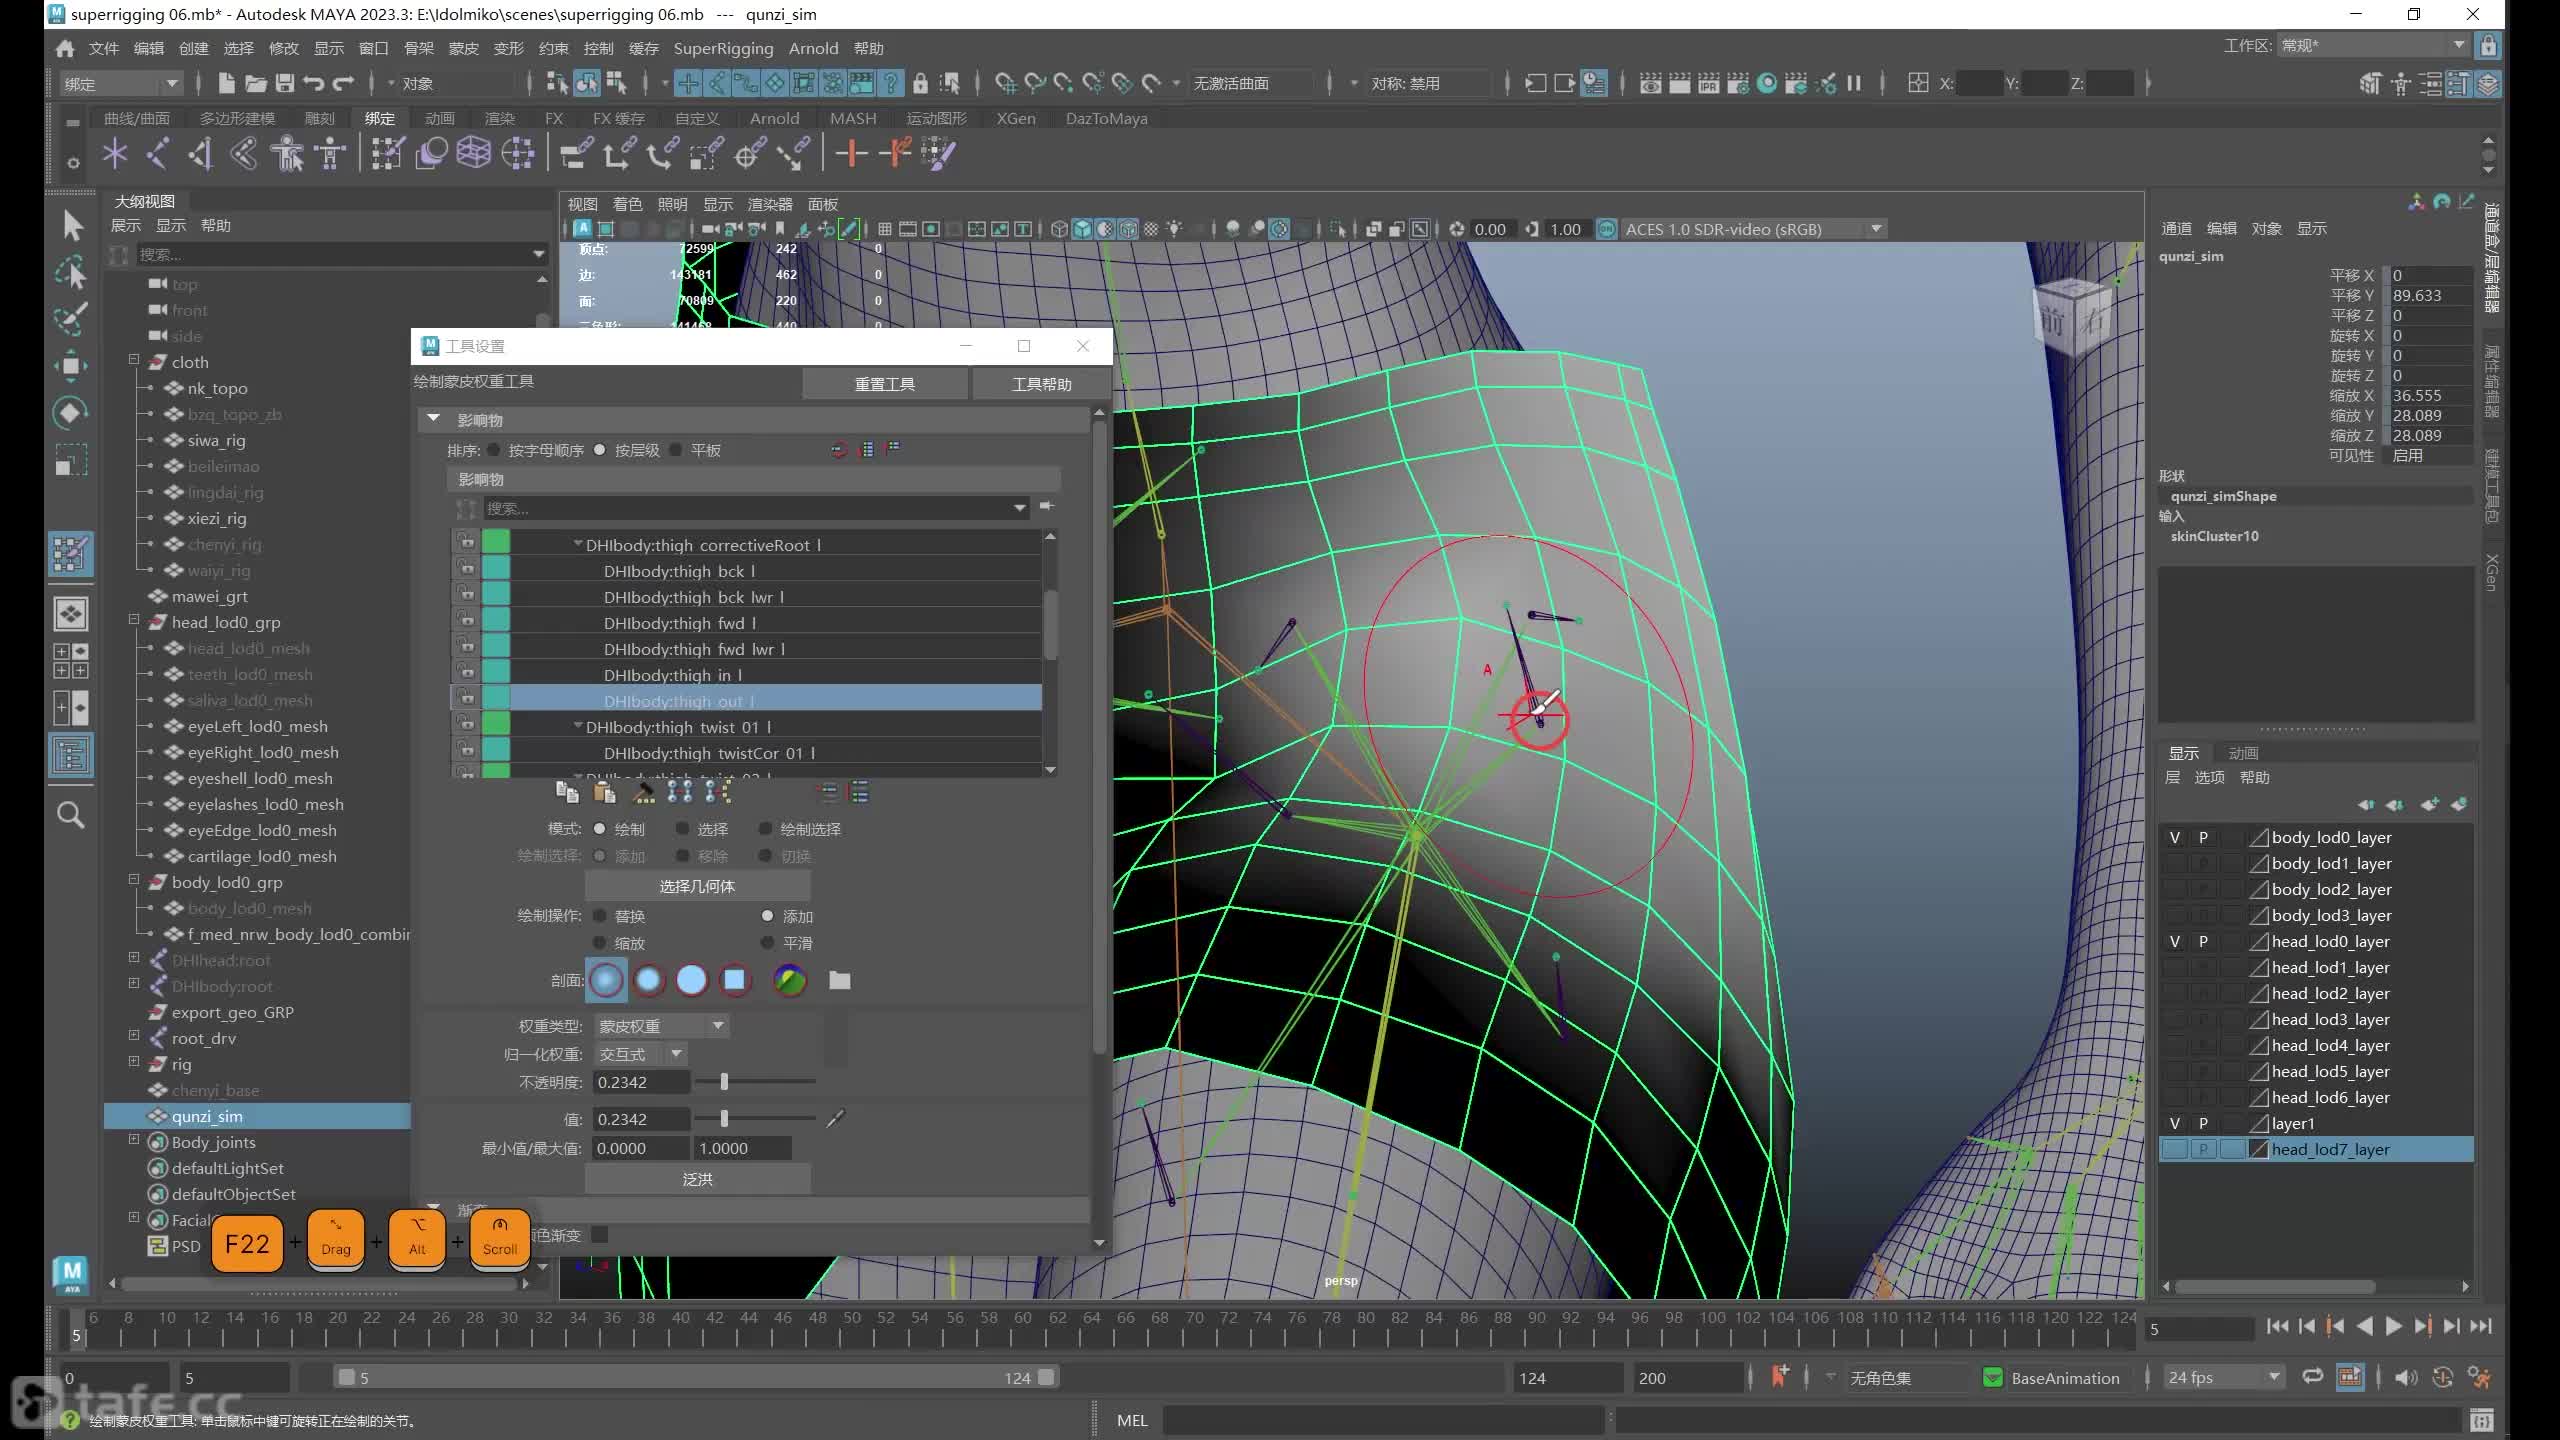Copy weights icon below influences list
Viewport: 2560px width, 1440px height.
pyautogui.click(x=567, y=793)
